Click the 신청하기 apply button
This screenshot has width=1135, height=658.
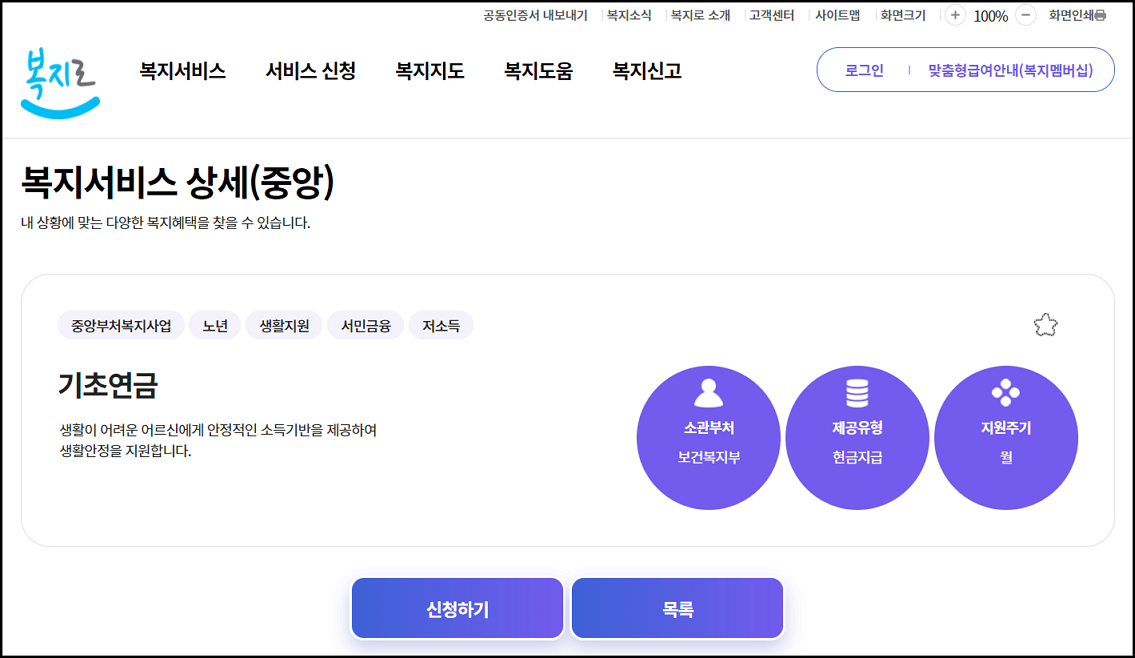point(457,608)
